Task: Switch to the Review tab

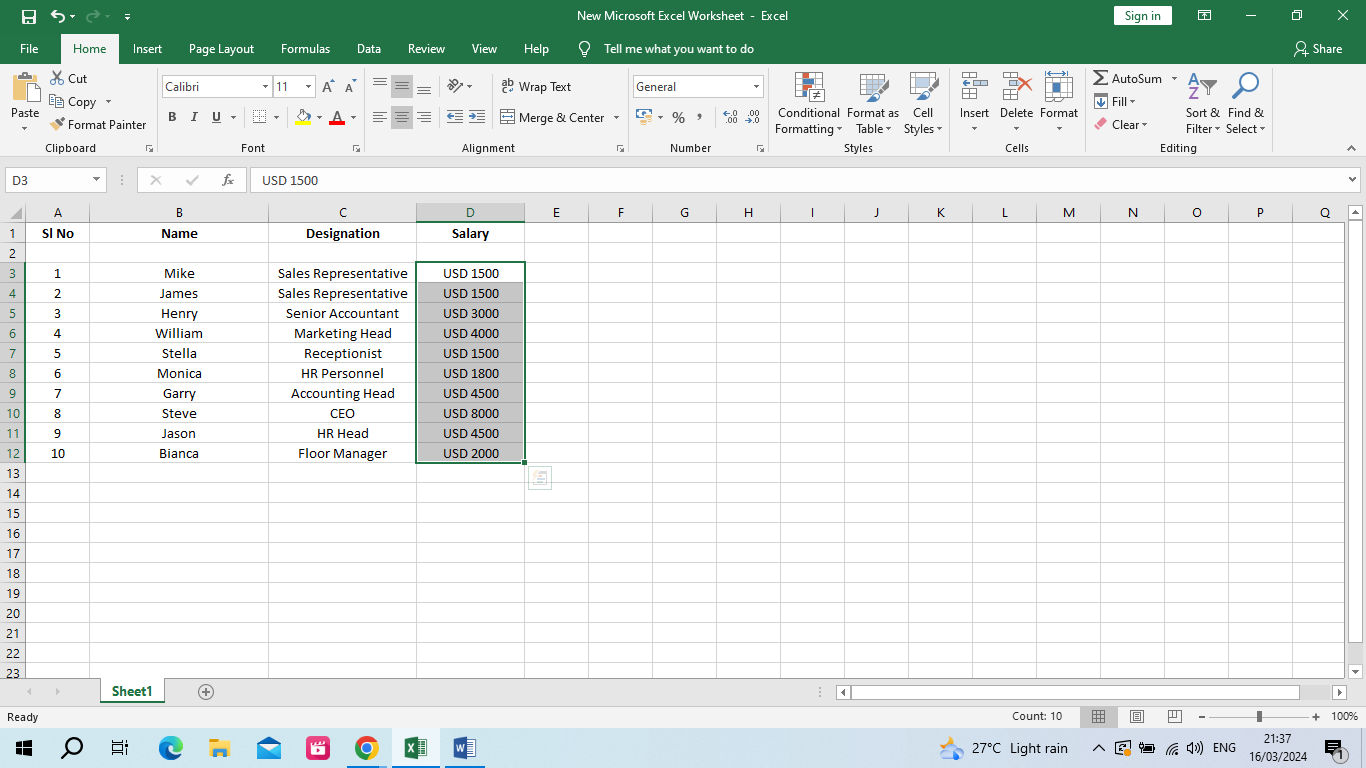Action: [x=426, y=48]
